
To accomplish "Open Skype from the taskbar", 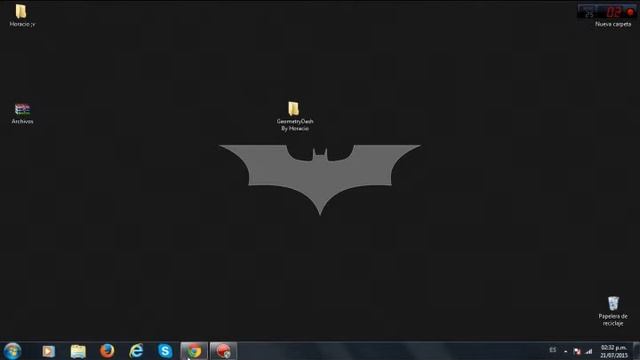I will click(x=165, y=351).
